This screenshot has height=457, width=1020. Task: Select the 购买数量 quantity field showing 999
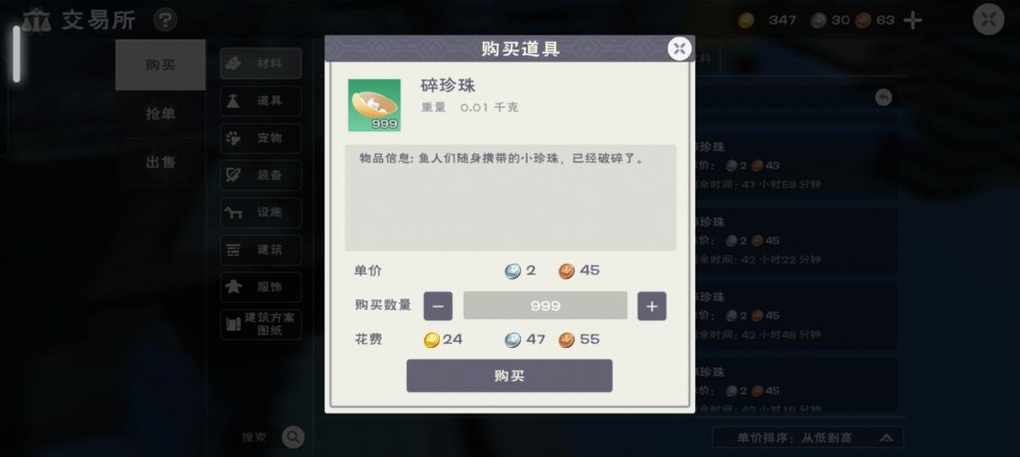point(545,306)
